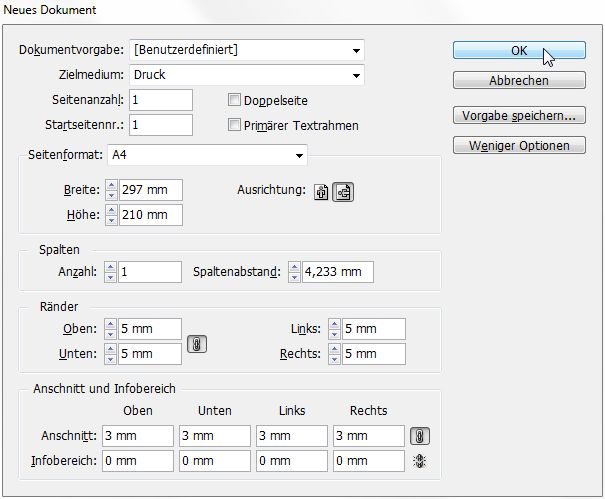Select portrait orientation icon
This screenshot has height=499, width=605.
pyautogui.click(x=322, y=193)
